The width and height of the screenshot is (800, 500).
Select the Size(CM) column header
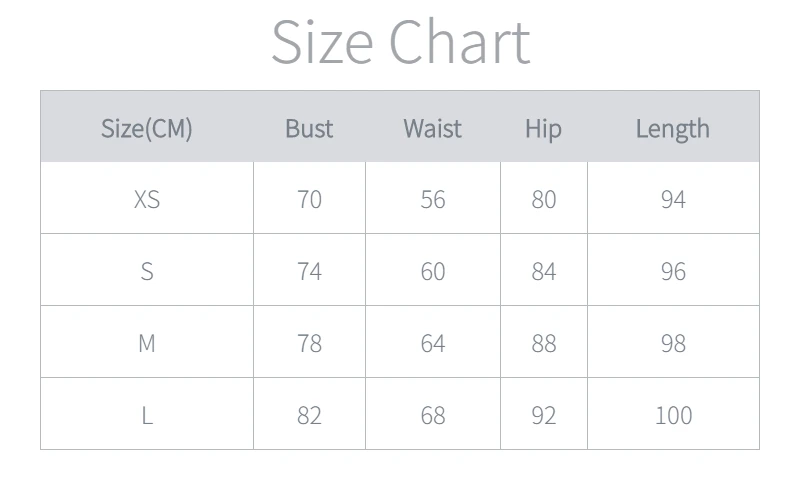146,128
